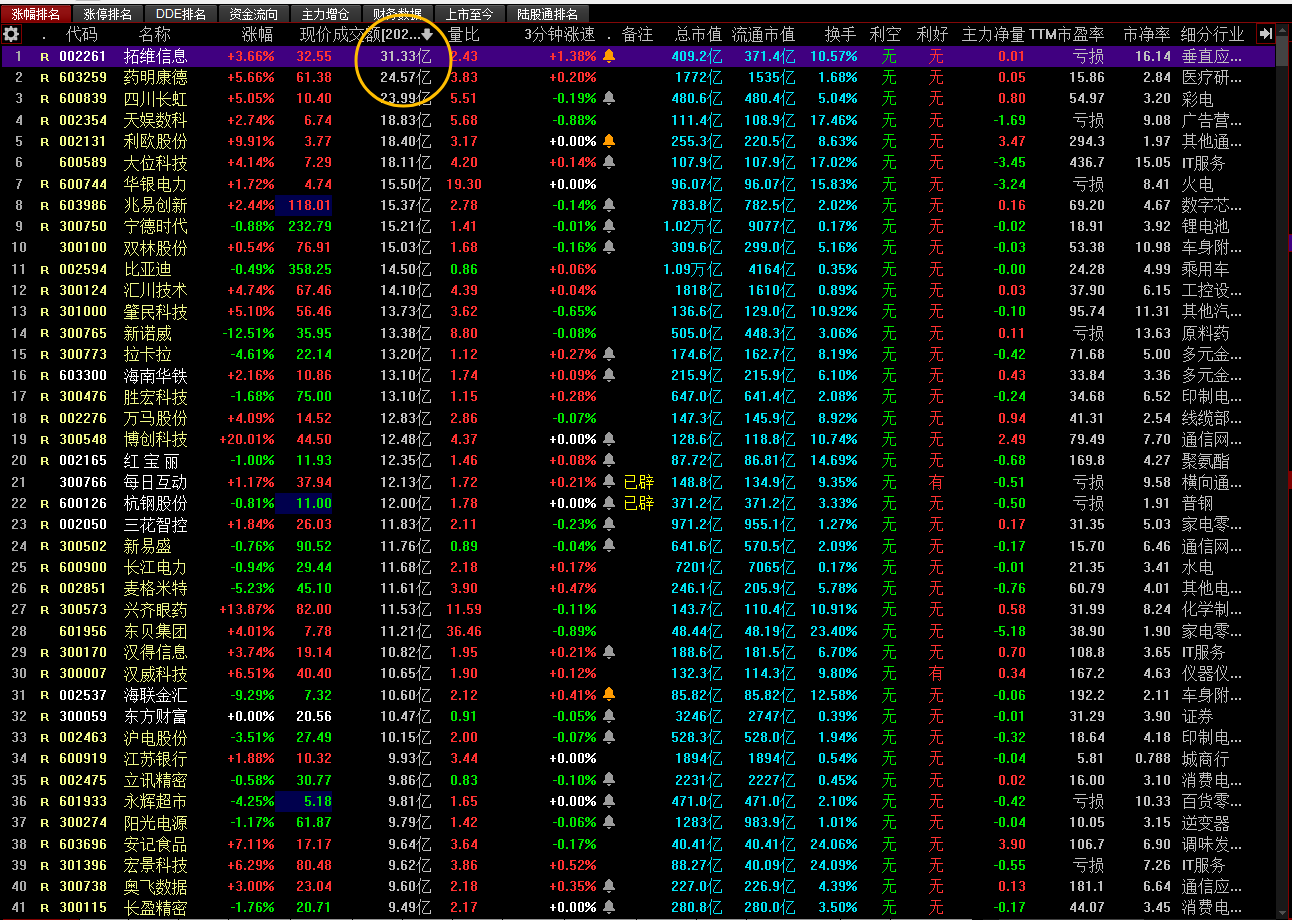Click the 已辟 note for 每日互动
The image size is (1292, 920).
[x=638, y=482]
